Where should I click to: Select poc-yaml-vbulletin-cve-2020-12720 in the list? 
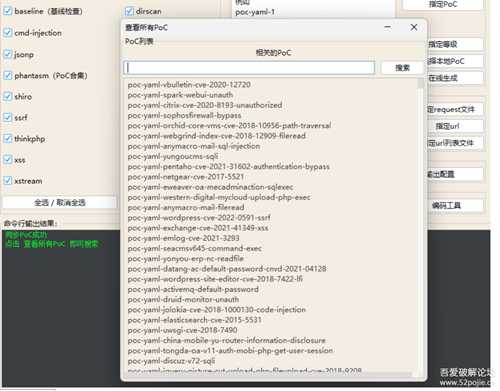point(189,85)
